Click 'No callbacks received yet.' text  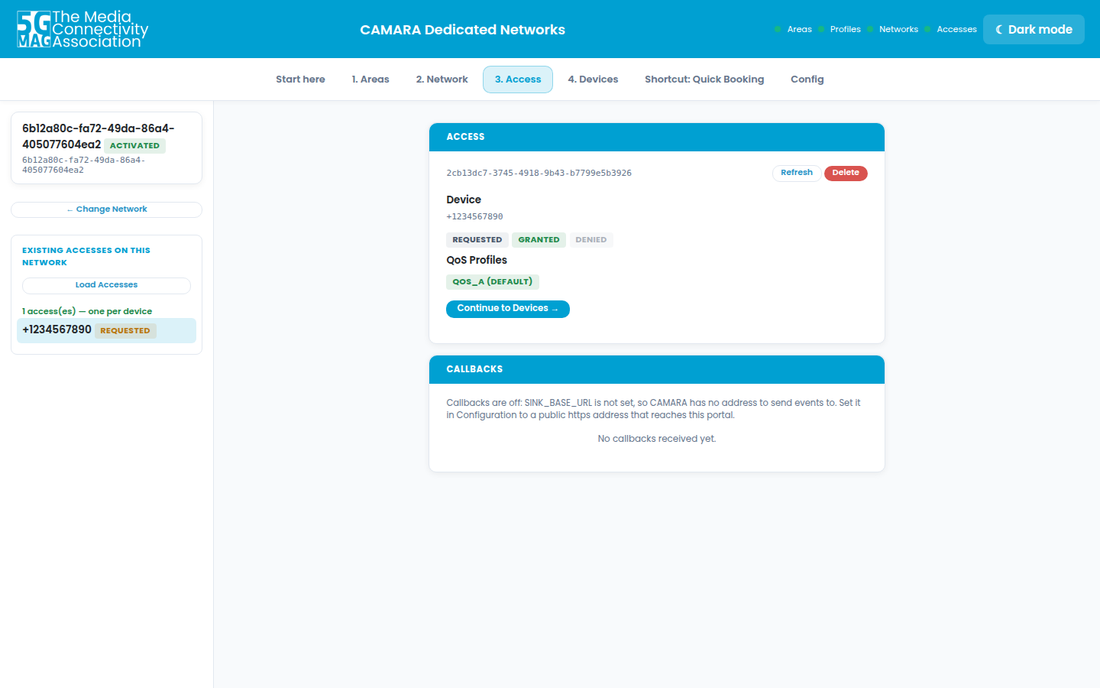click(x=657, y=439)
